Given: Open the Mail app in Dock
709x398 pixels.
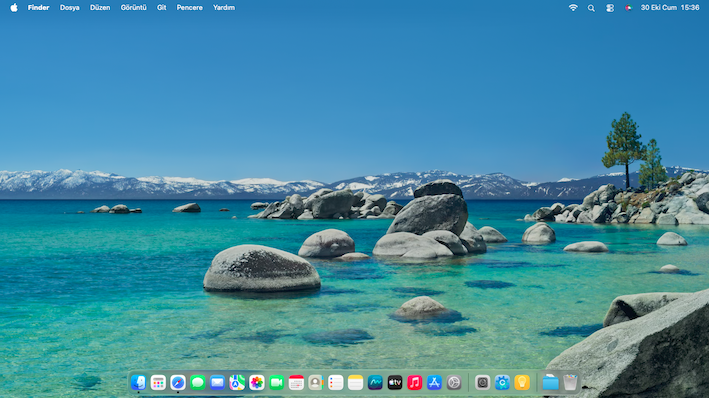Looking at the screenshot, I should 217,383.
